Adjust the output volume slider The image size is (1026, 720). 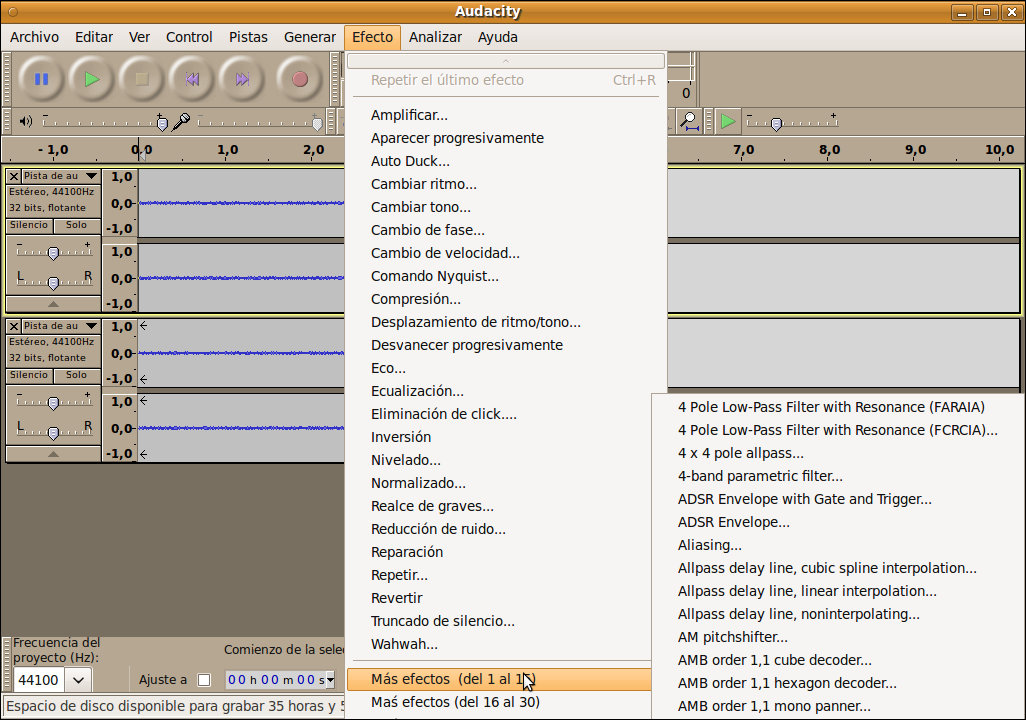point(105,122)
